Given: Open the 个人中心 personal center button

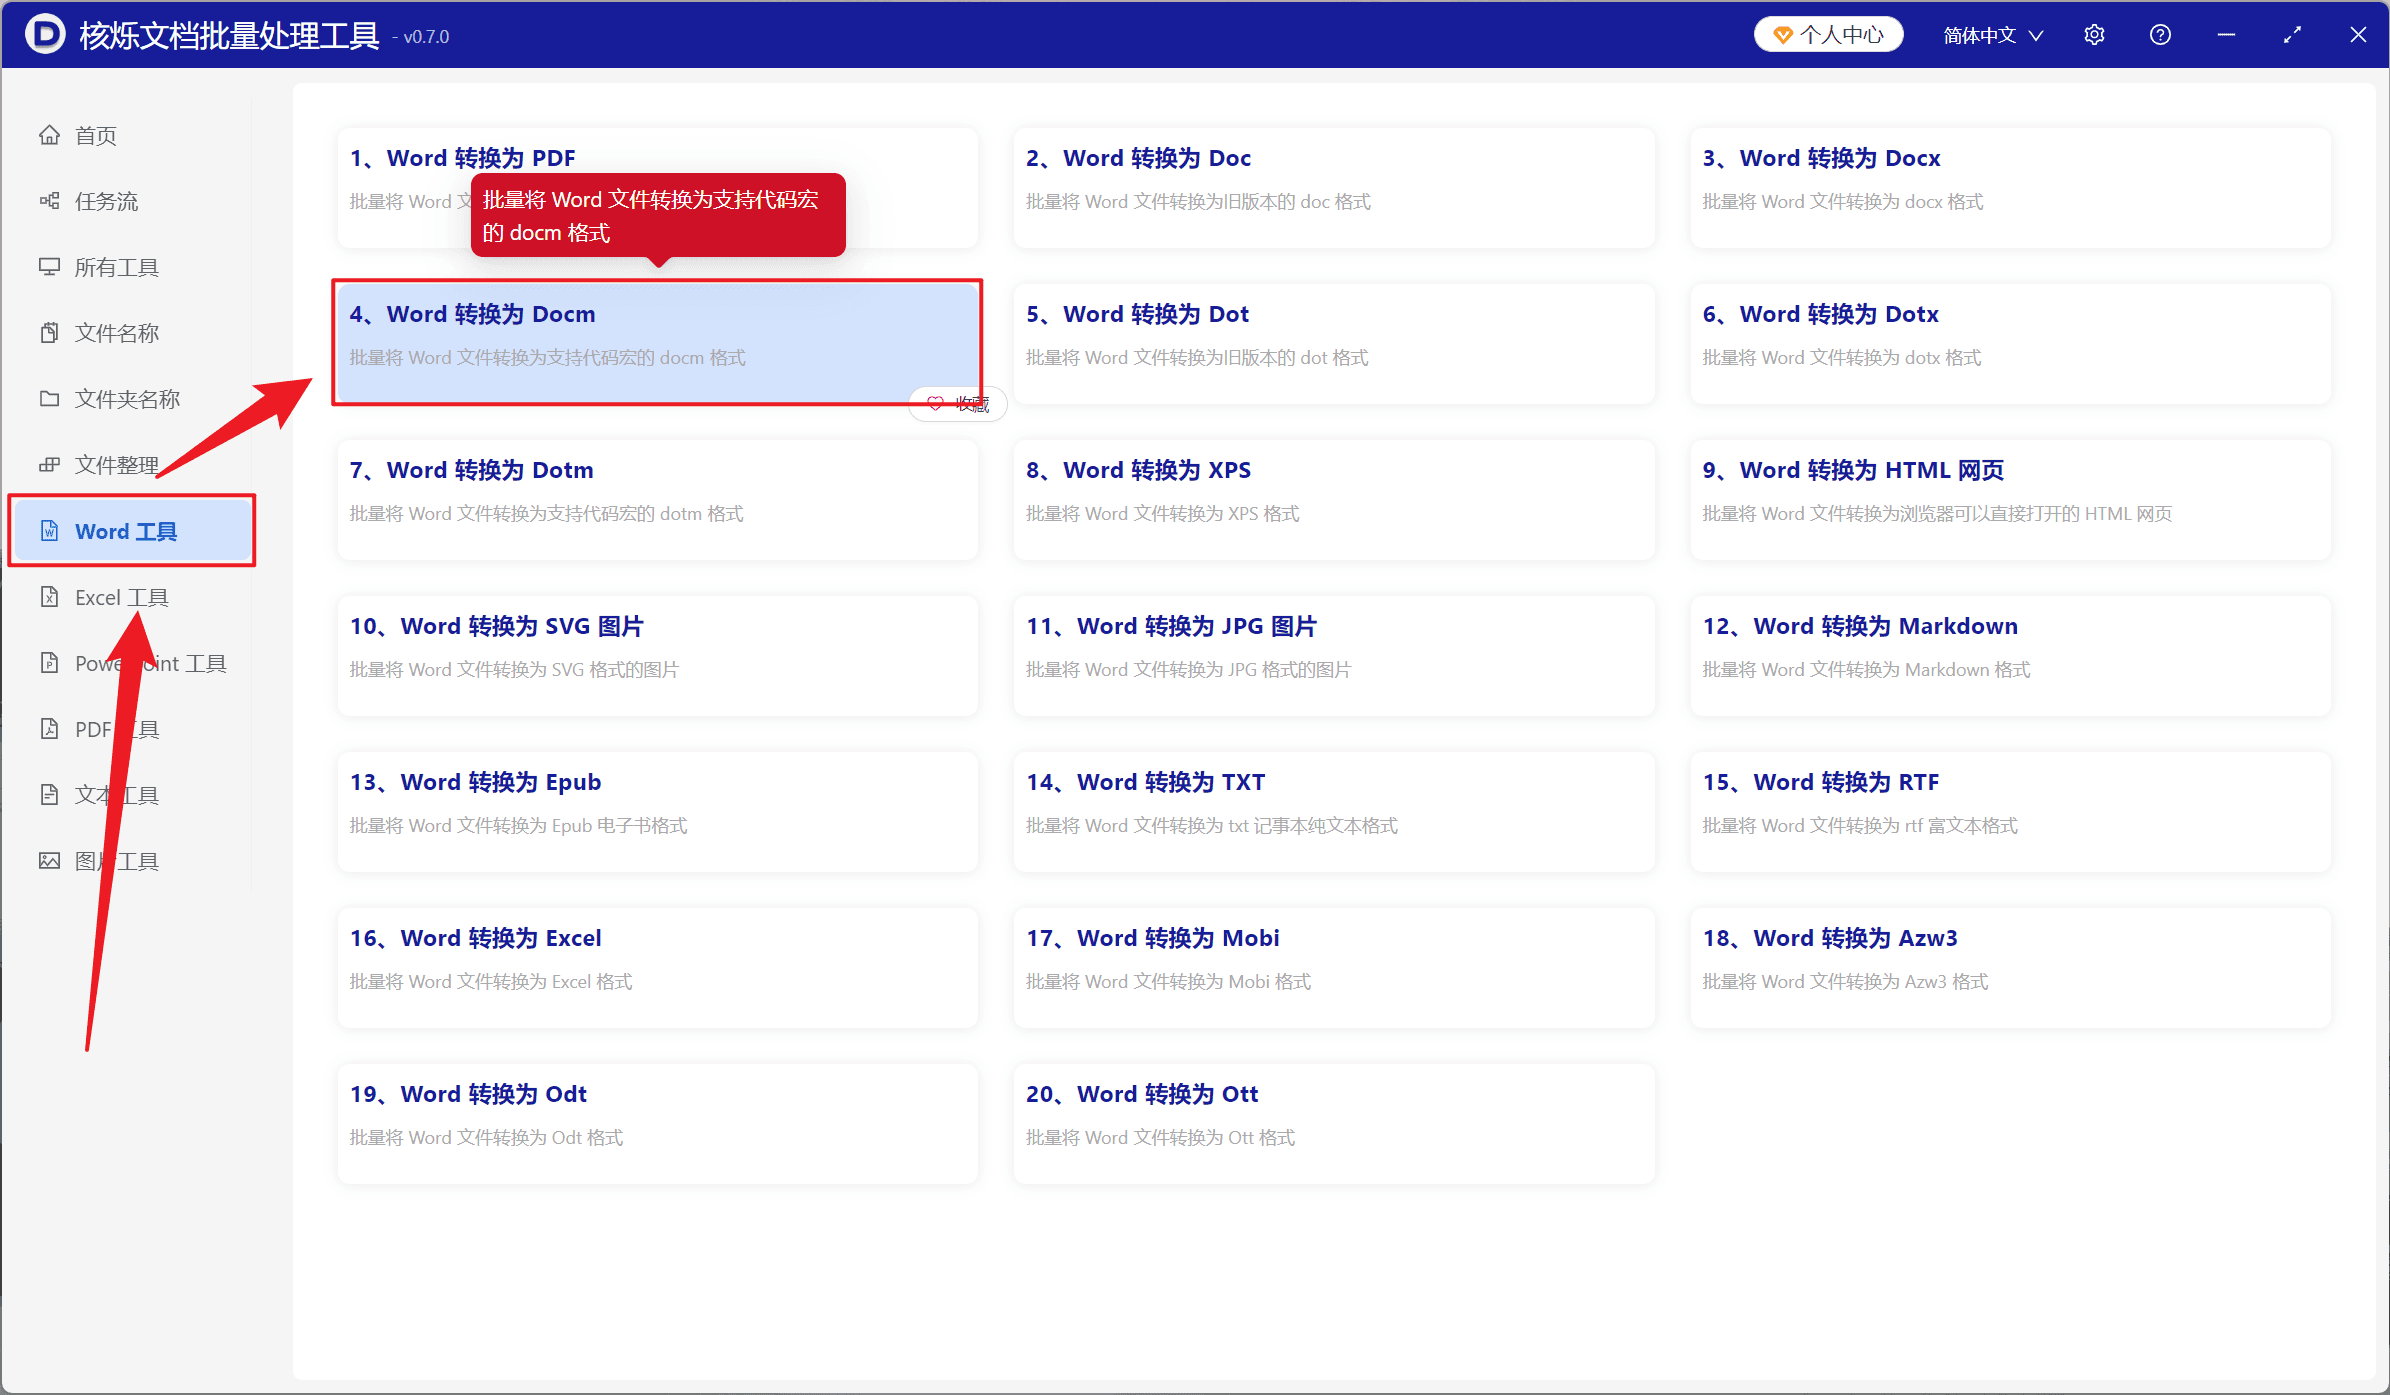Looking at the screenshot, I should pos(1828,35).
